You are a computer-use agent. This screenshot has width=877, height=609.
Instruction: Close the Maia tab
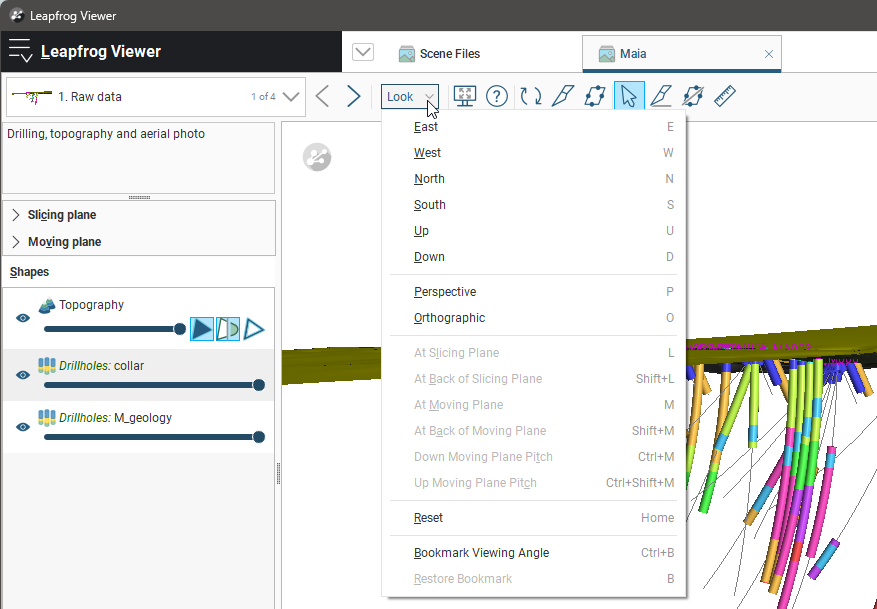(768, 54)
